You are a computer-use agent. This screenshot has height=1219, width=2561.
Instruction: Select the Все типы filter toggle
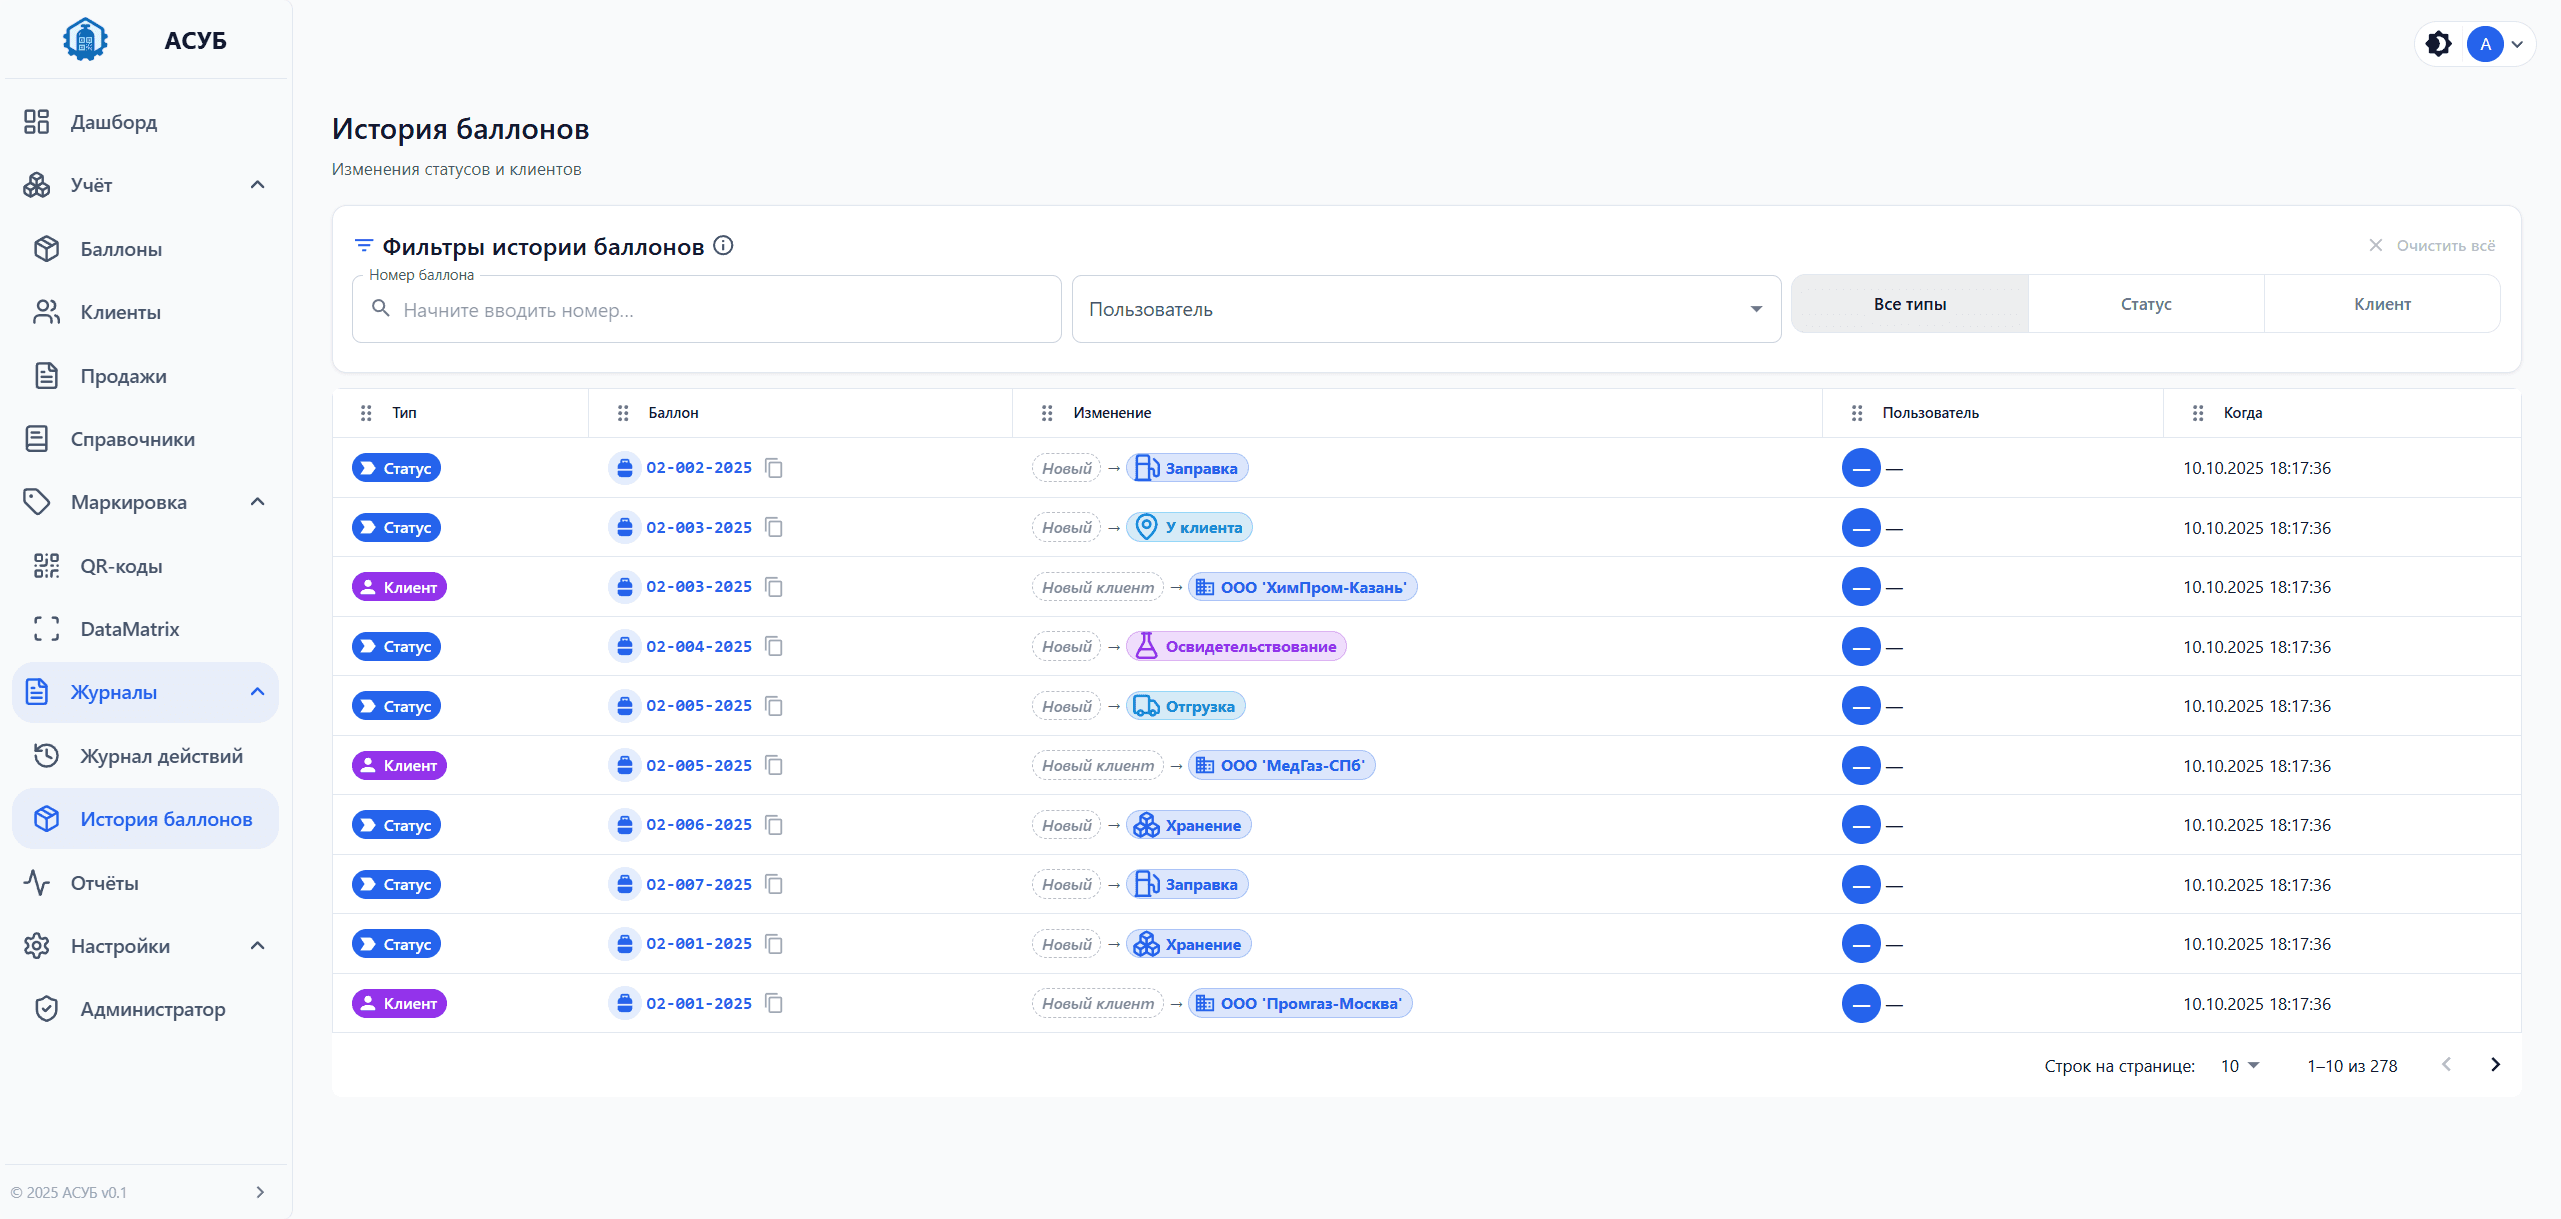pyautogui.click(x=1909, y=304)
